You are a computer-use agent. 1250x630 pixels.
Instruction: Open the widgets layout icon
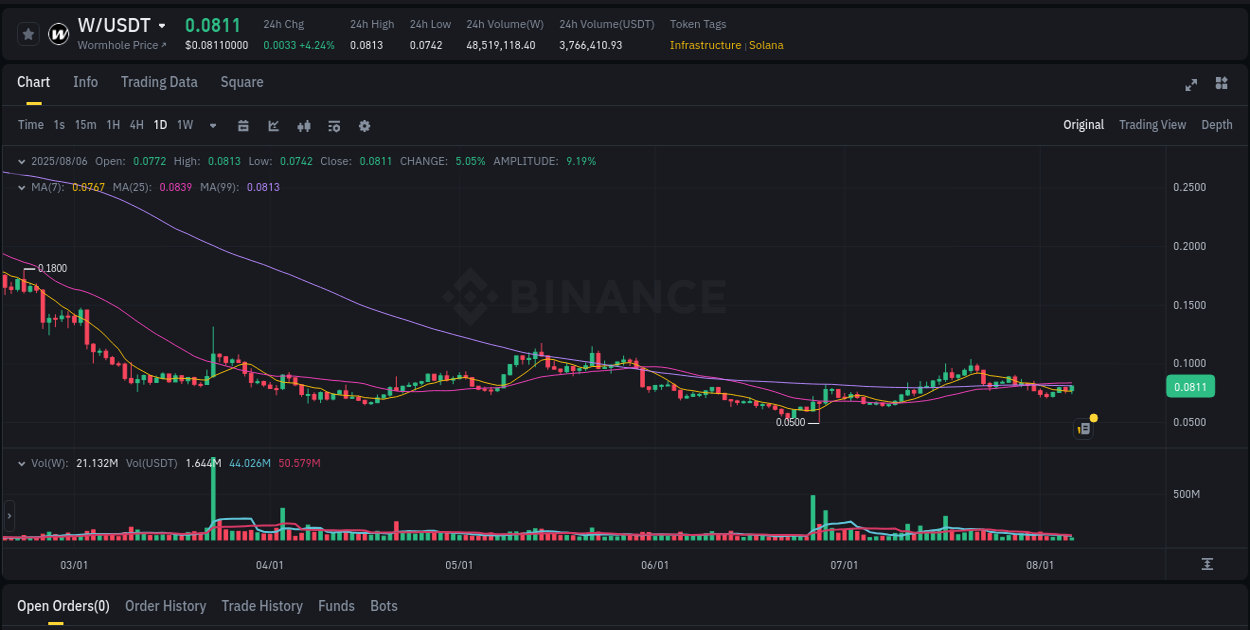pyautogui.click(x=1222, y=85)
